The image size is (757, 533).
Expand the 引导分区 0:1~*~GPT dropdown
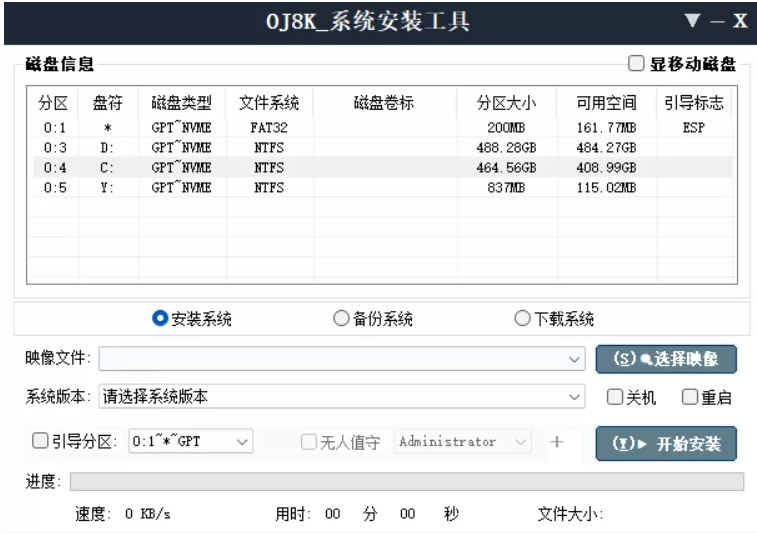click(242, 441)
